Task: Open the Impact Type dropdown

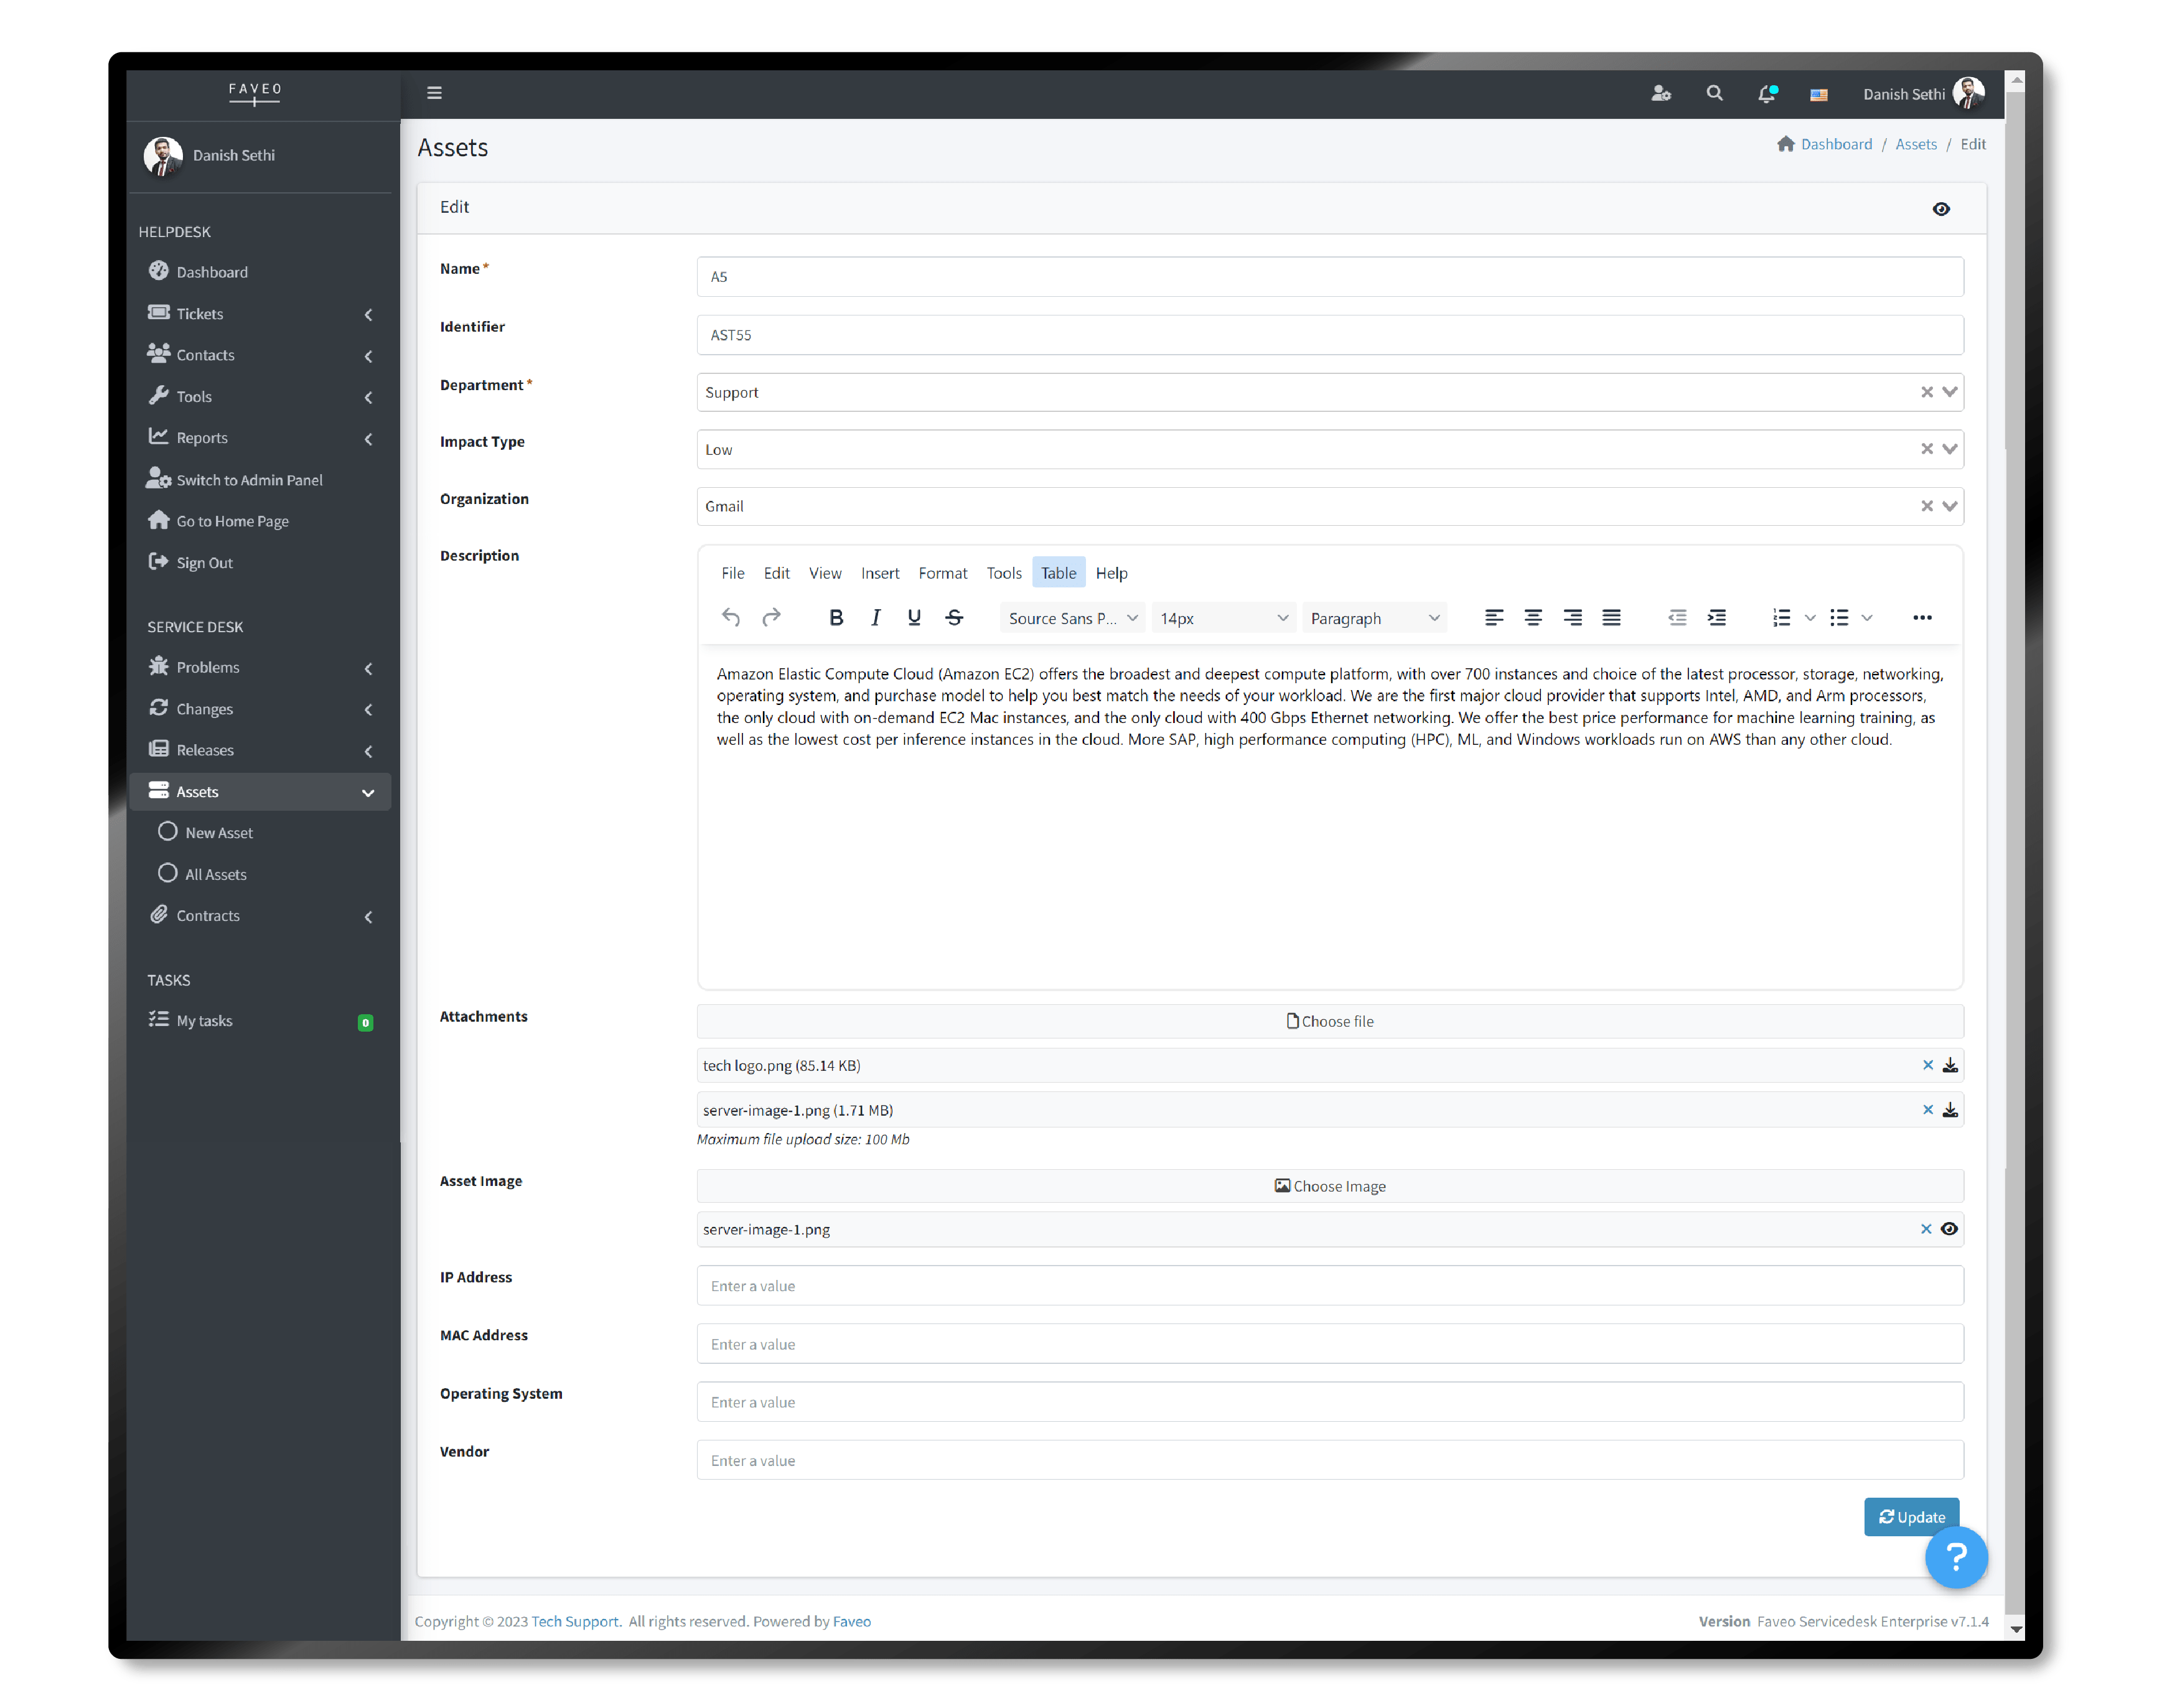Action: click(x=1950, y=449)
